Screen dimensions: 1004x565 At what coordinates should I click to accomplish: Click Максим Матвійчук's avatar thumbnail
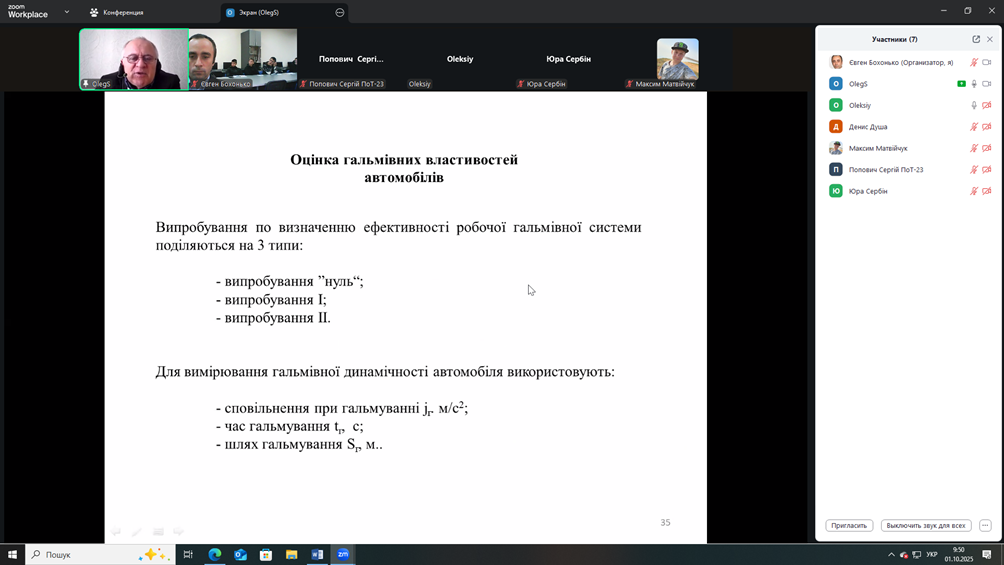[677, 59]
